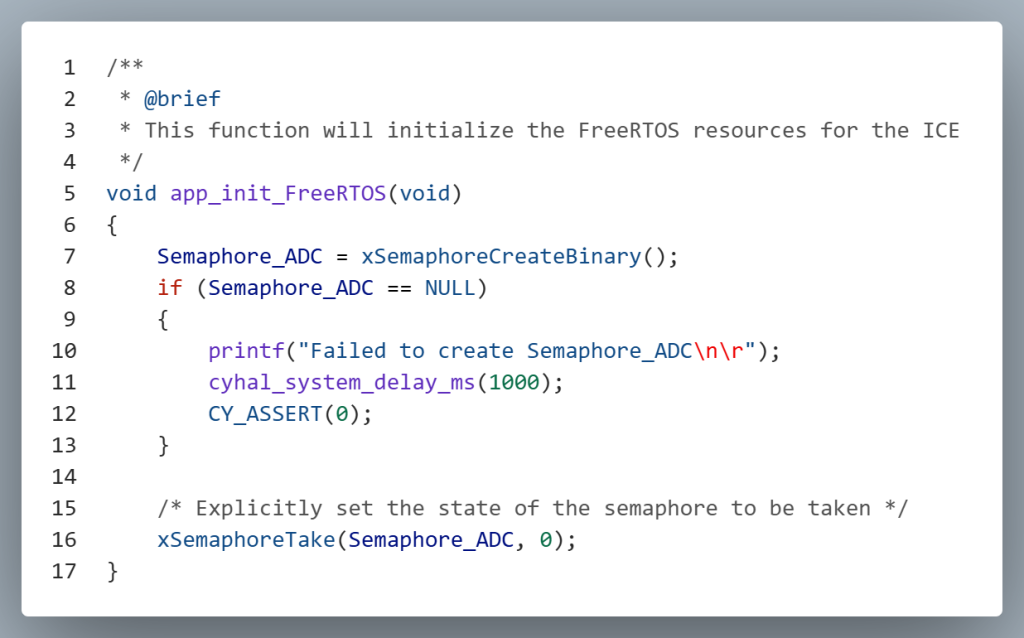1024x638 pixels.
Task: Click the cyhal_system_delay_ms function call
Action: pos(342,382)
